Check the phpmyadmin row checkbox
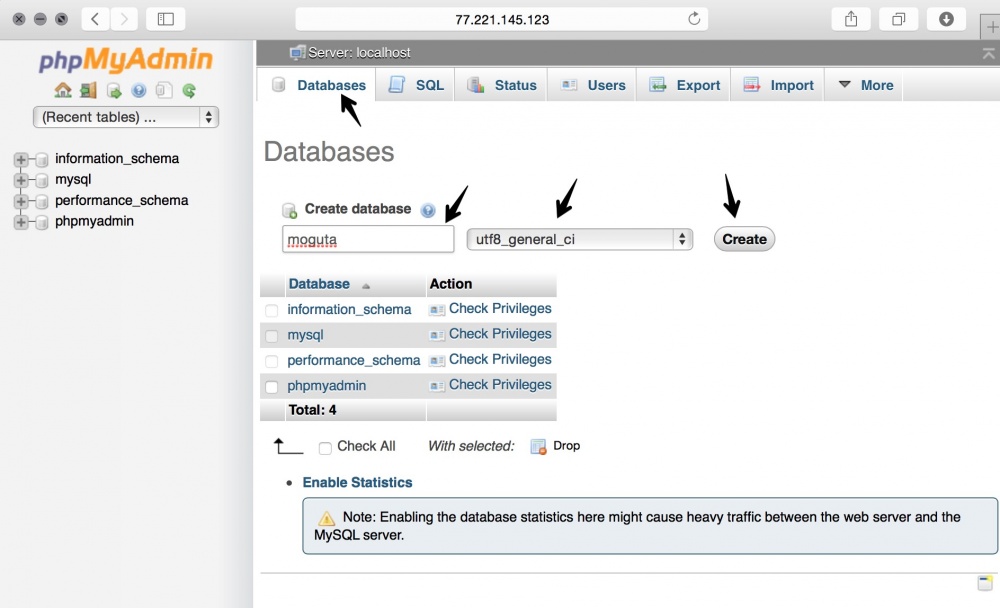The image size is (1000, 608). (272, 387)
